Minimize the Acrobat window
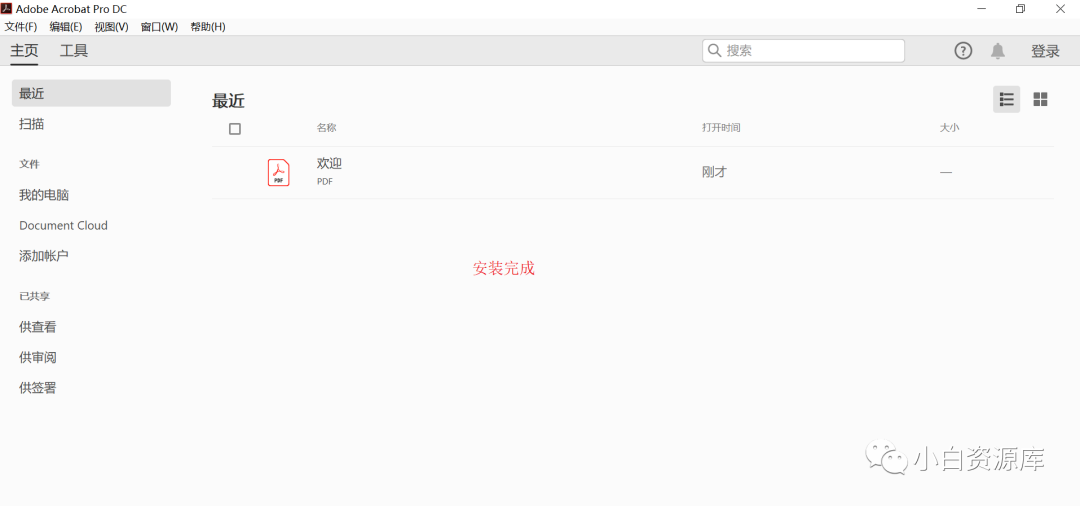 coord(980,8)
